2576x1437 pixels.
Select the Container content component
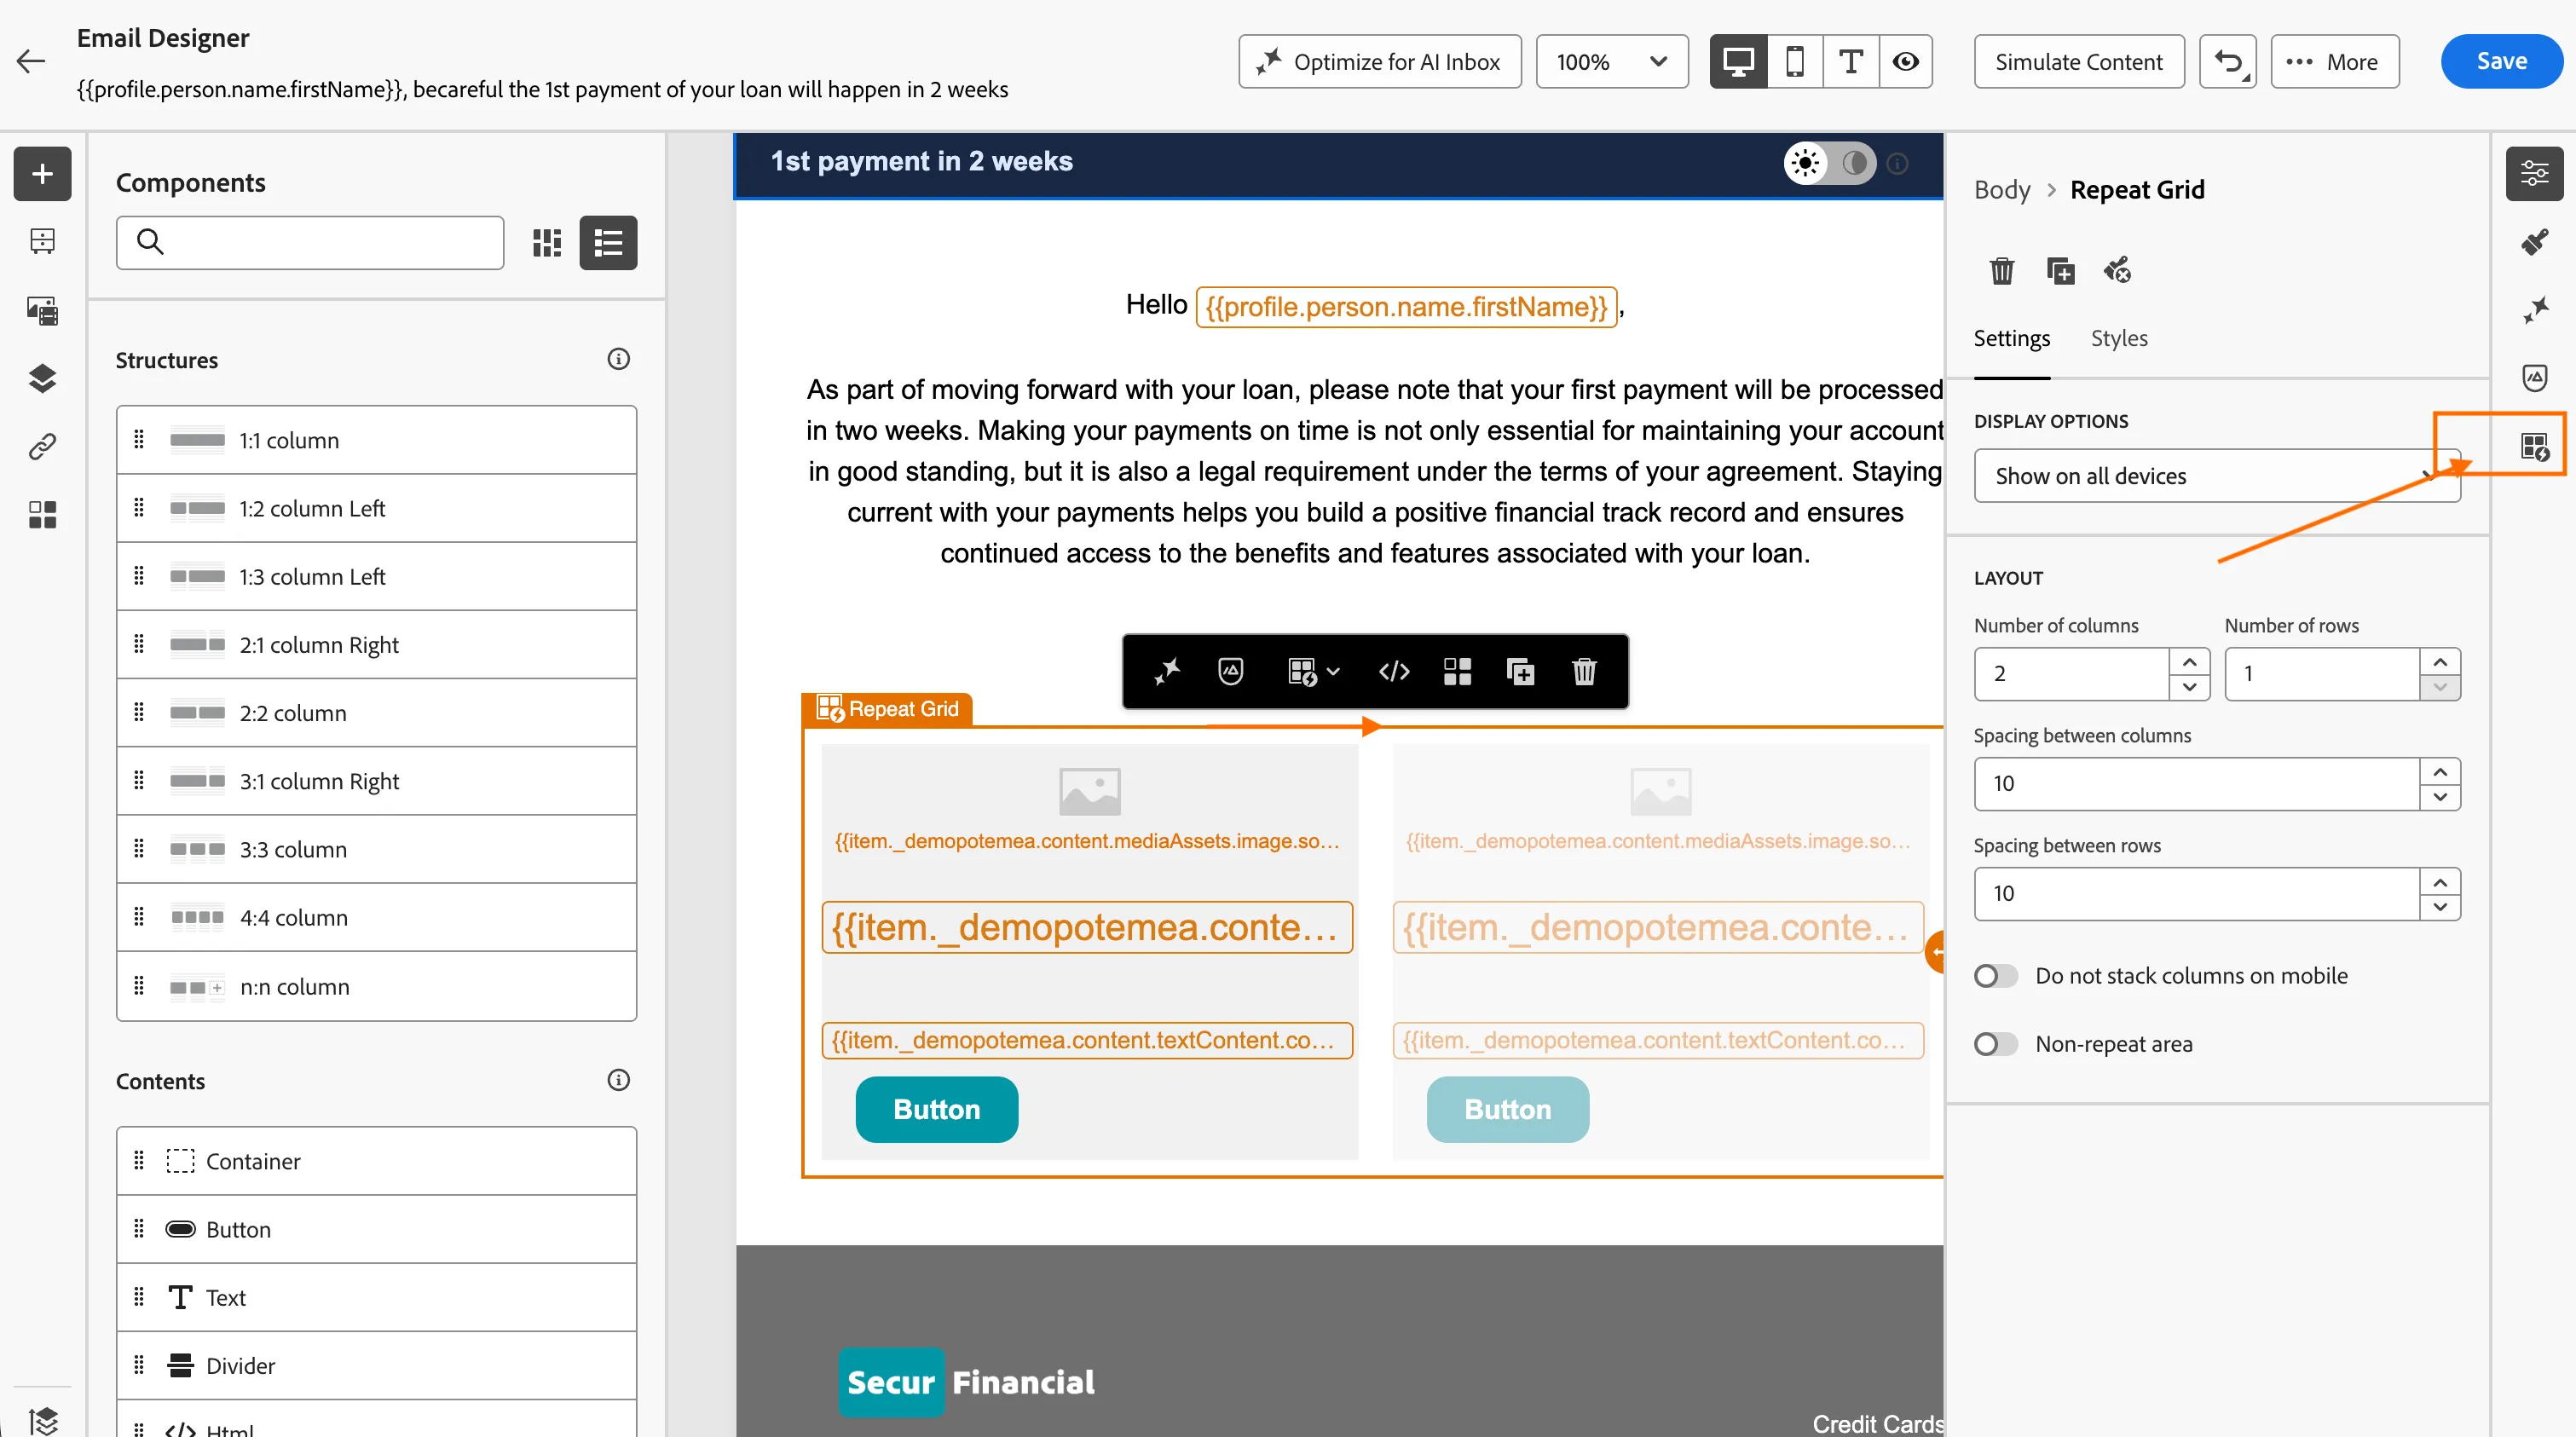click(376, 1161)
